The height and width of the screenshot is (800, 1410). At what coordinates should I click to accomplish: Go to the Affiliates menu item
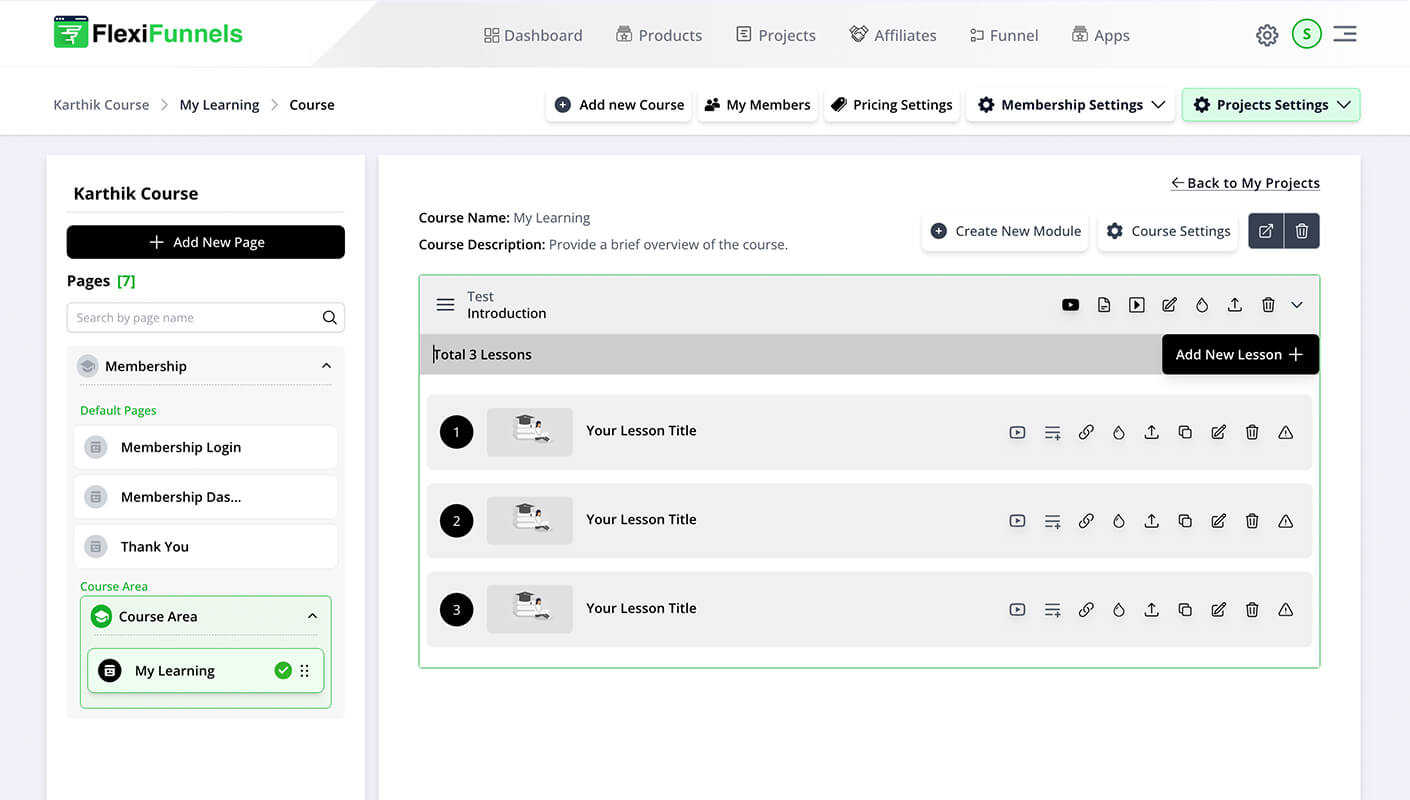pos(893,35)
